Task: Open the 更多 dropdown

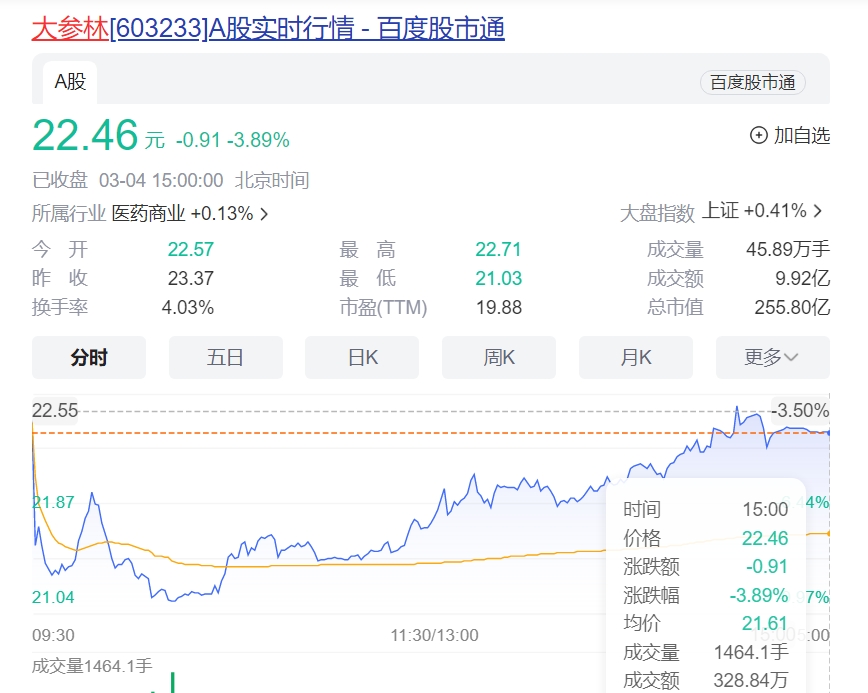Action: click(x=772, y=358)
